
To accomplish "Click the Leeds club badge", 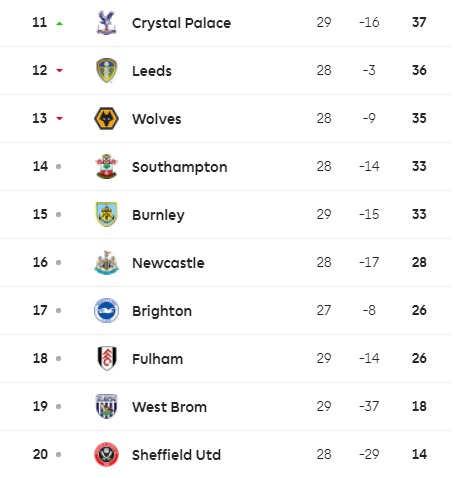I will 106,70.
